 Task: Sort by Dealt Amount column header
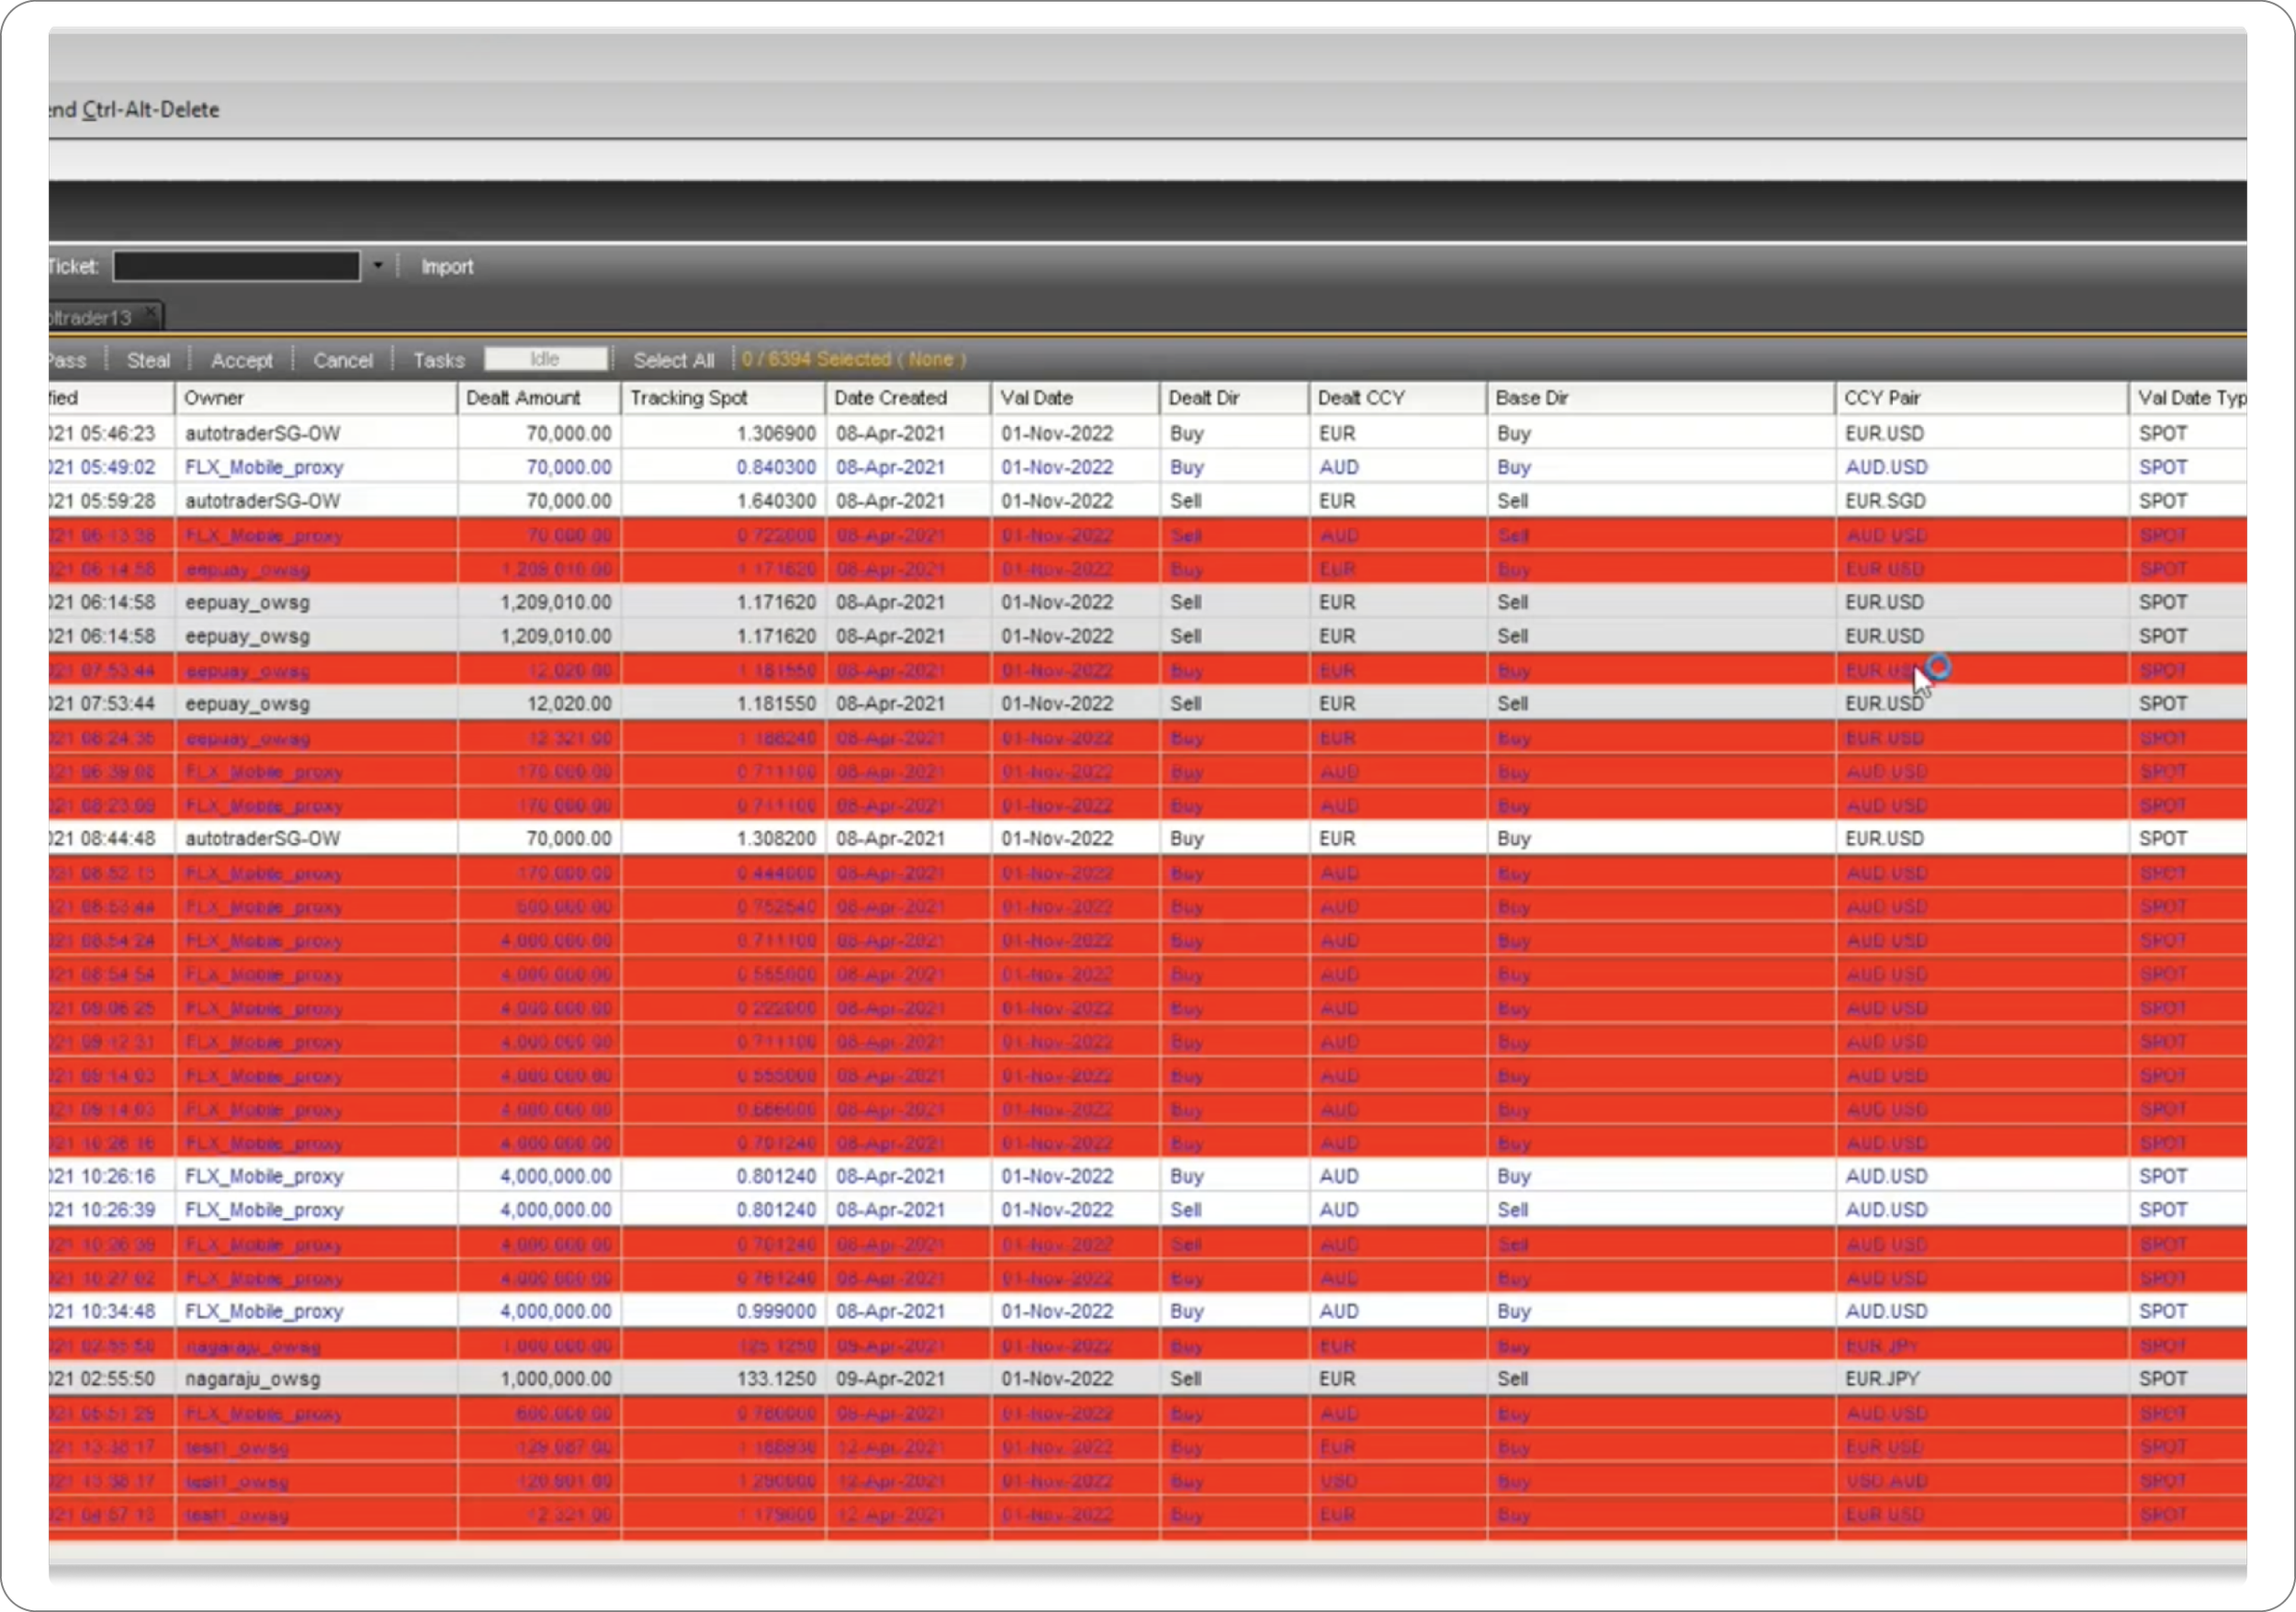tap(523, 398)
